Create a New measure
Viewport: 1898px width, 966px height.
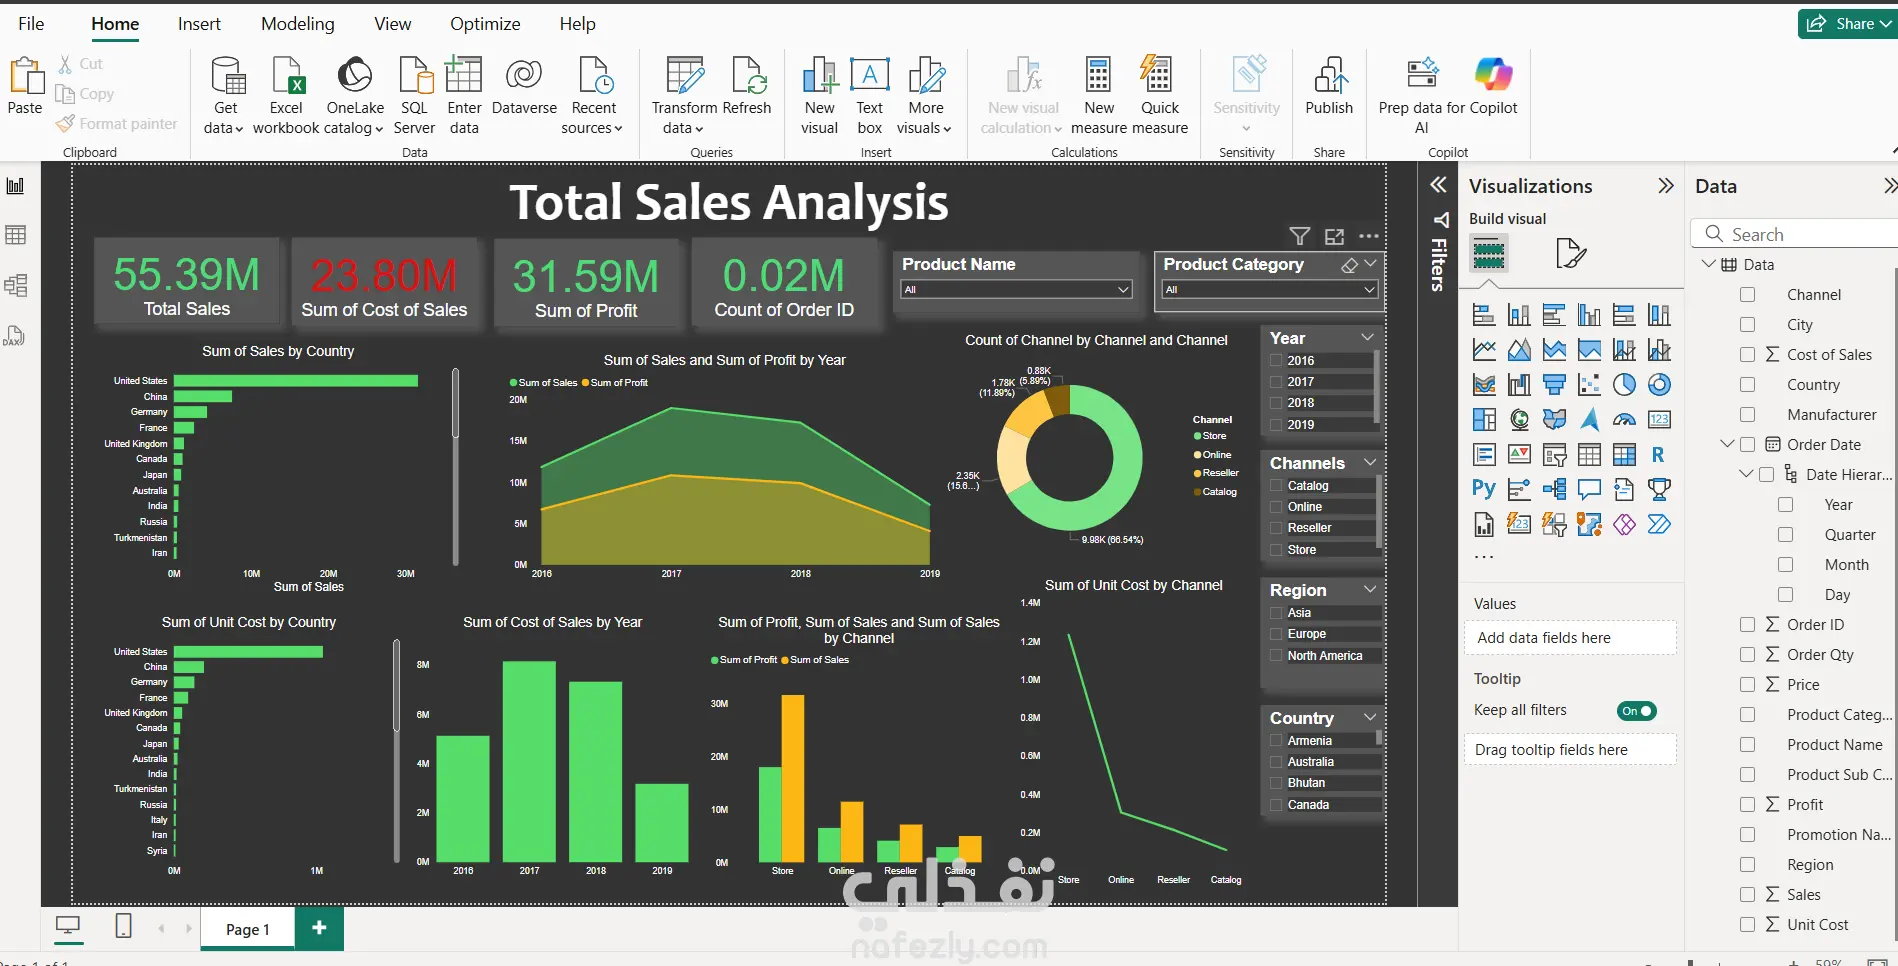point(1099,96)
